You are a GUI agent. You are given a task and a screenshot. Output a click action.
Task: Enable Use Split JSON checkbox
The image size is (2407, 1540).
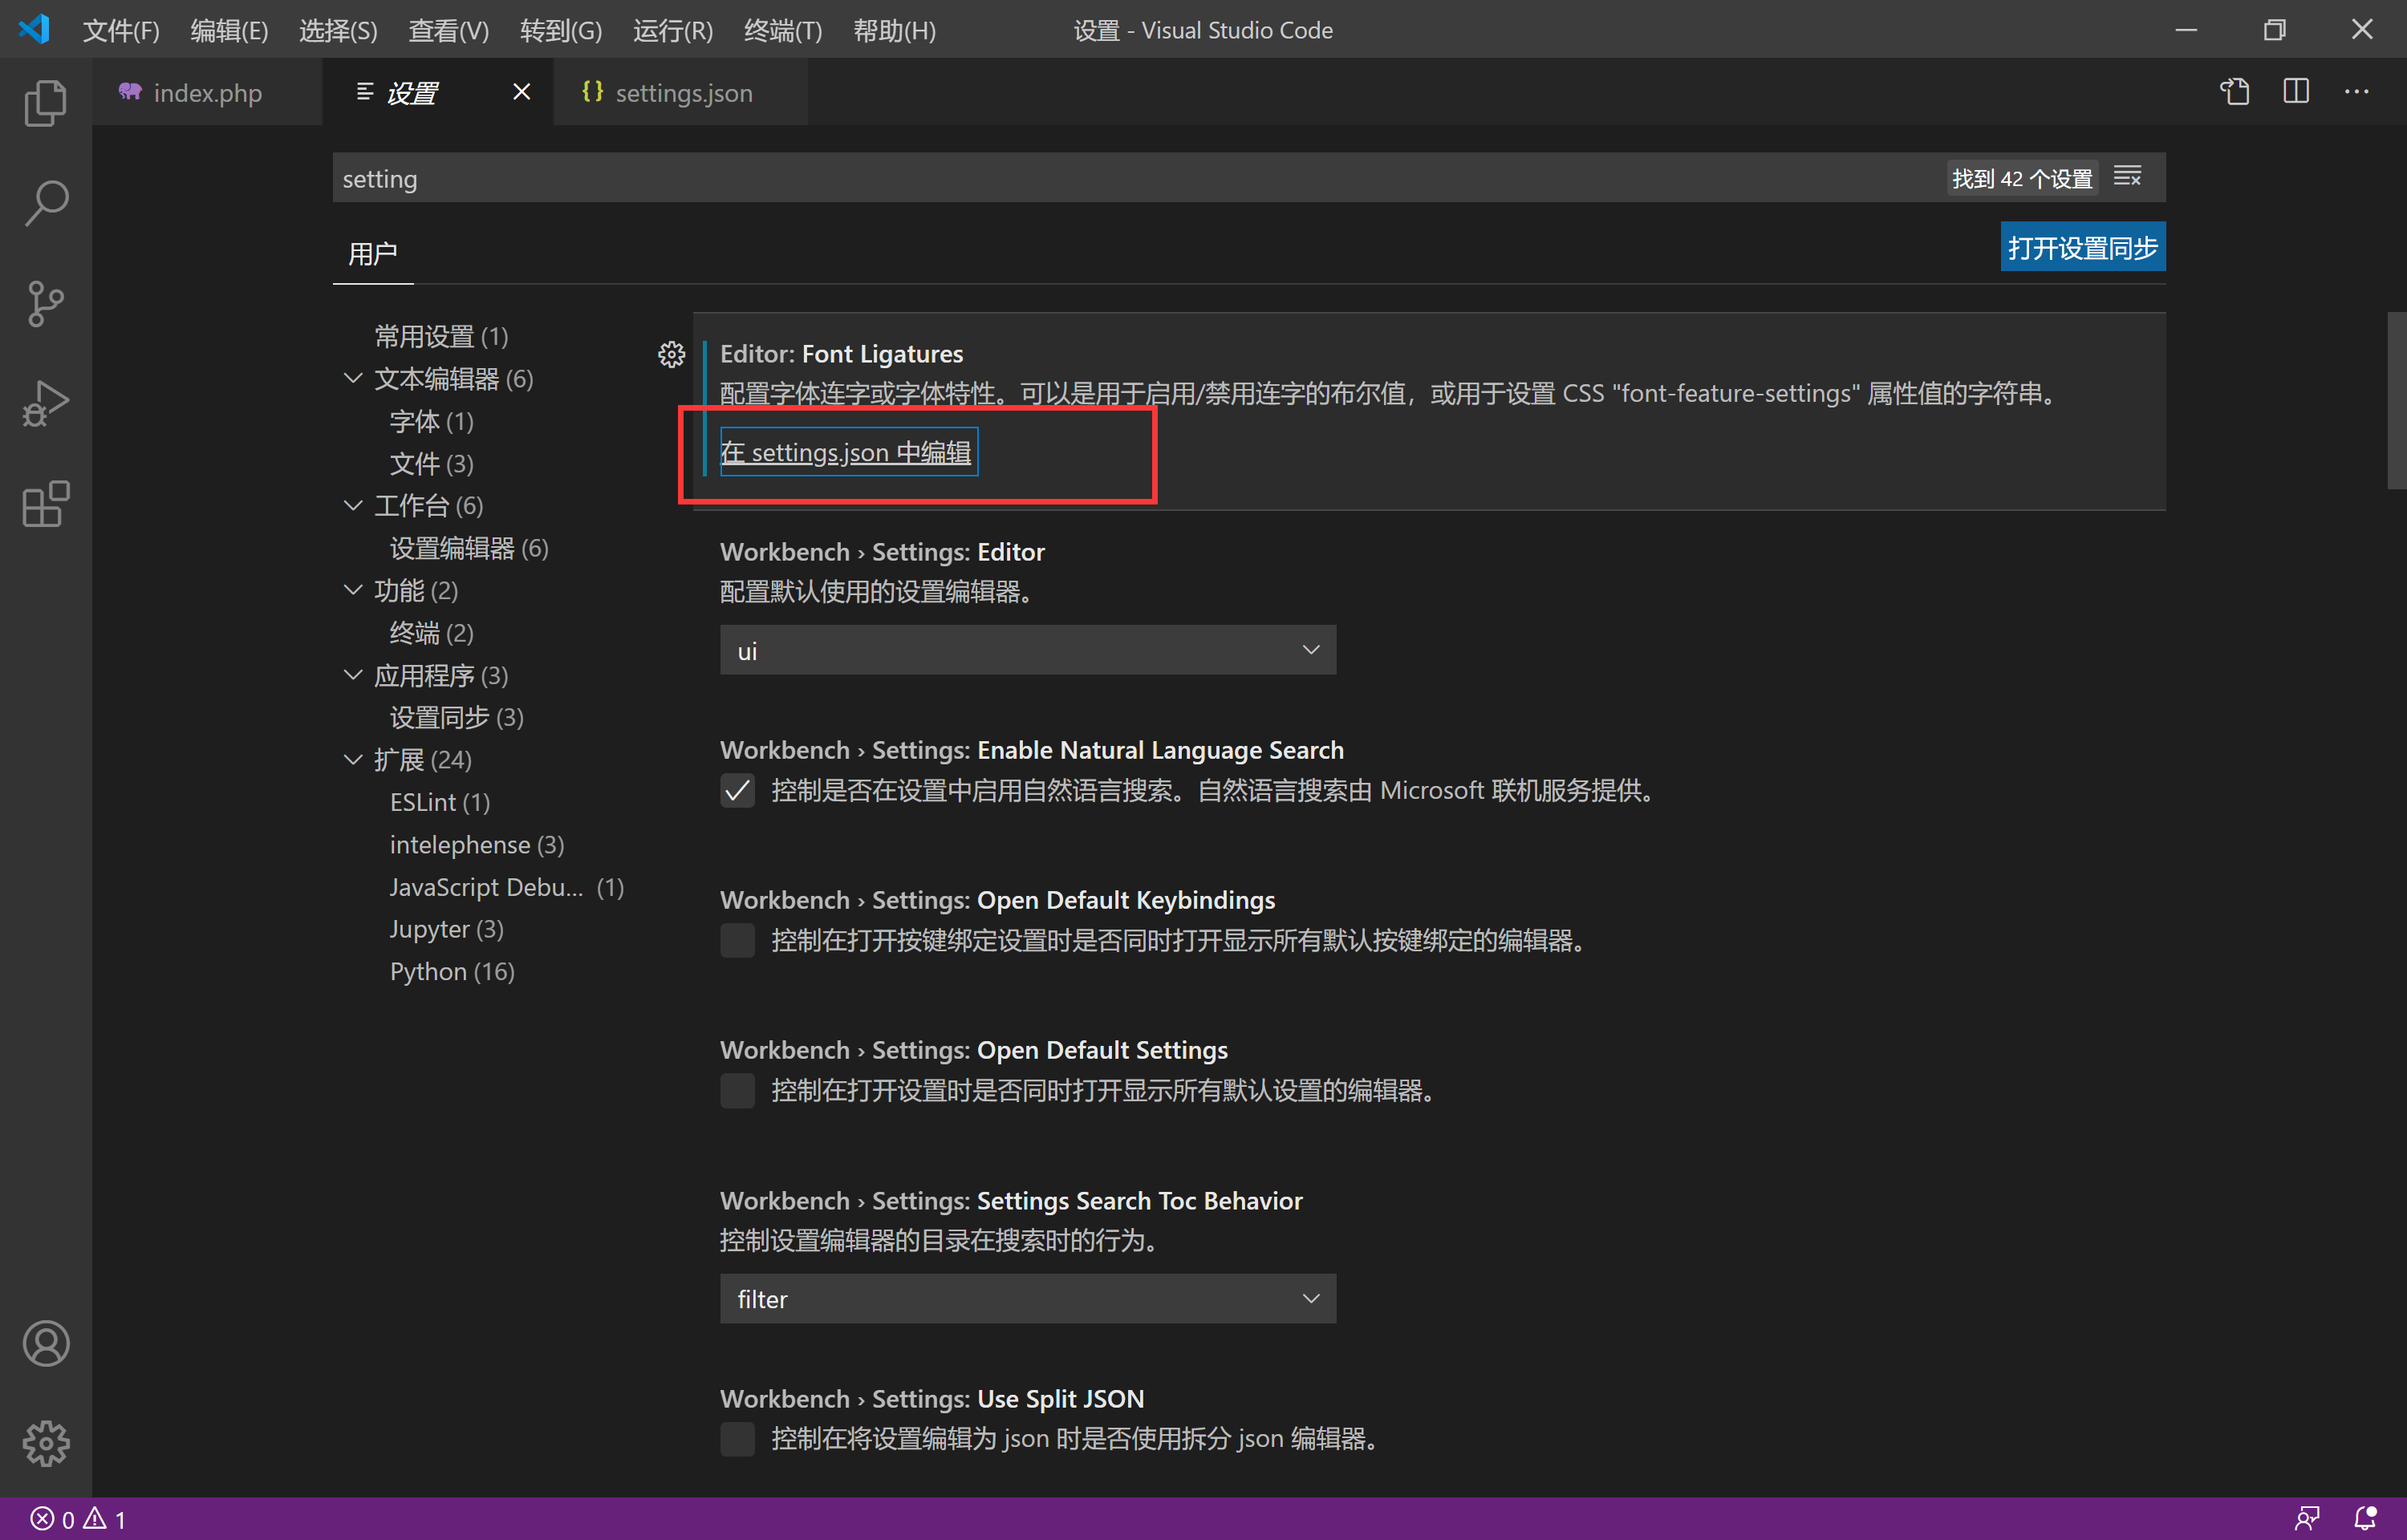point(737,1439)
